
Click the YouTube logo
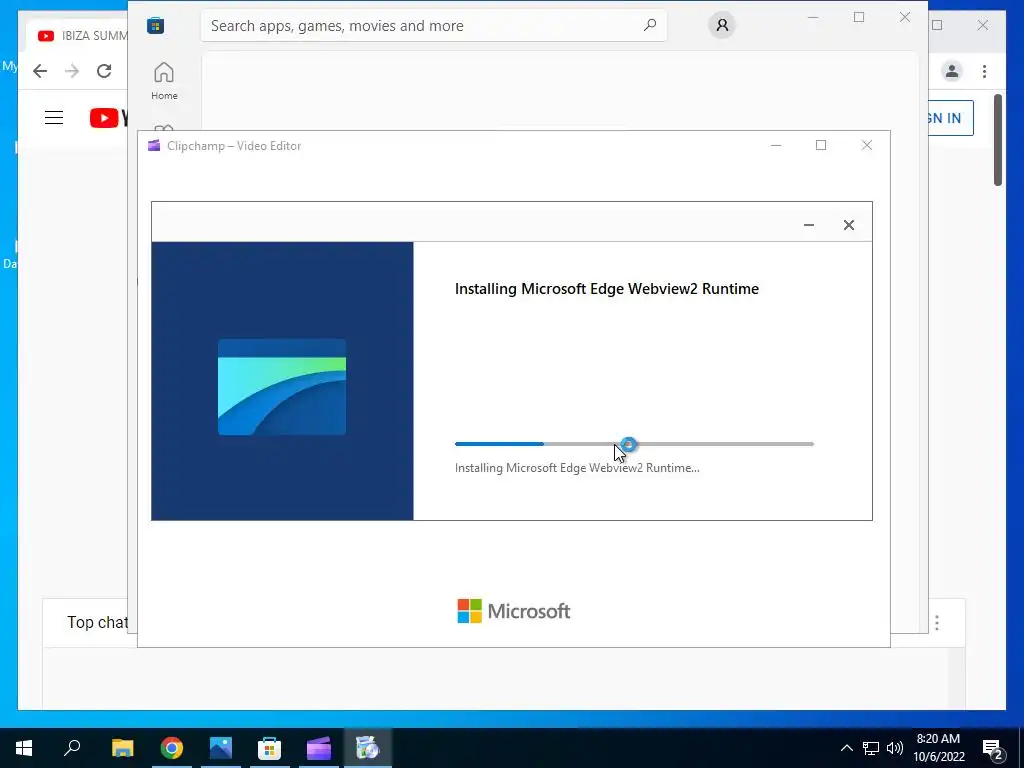(x=108, y=118)
